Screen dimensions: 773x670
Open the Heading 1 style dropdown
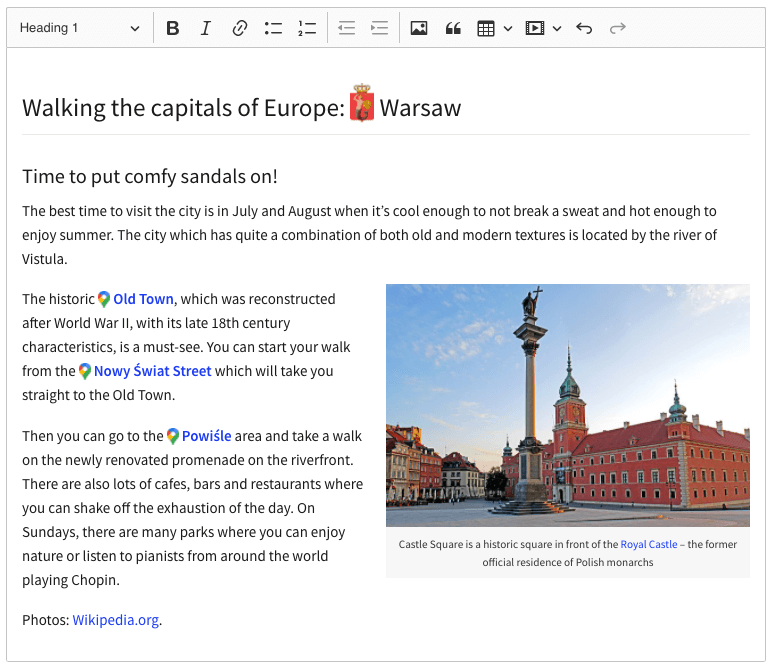coord(80,28)
